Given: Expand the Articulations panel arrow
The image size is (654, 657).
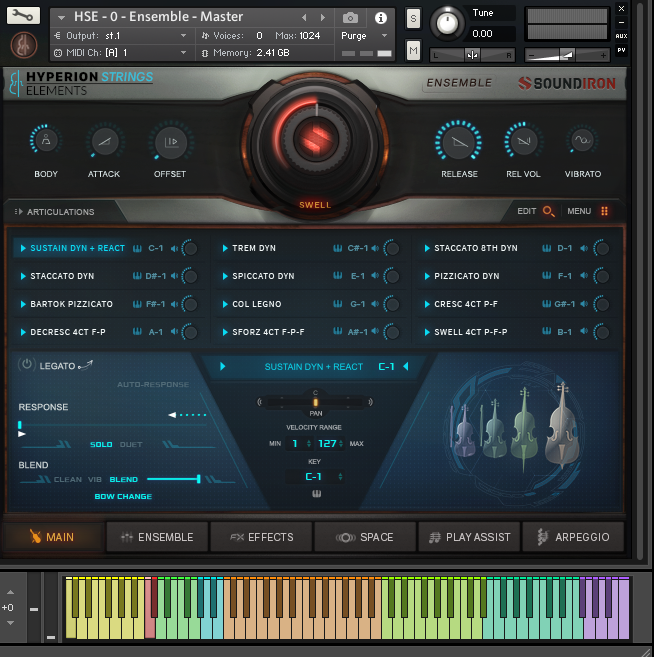Looking at the screenshot, I should [17, 212].
